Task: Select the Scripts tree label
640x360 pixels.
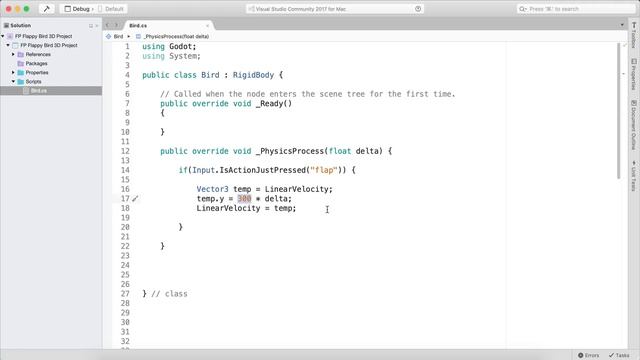Action: [33, 81]
